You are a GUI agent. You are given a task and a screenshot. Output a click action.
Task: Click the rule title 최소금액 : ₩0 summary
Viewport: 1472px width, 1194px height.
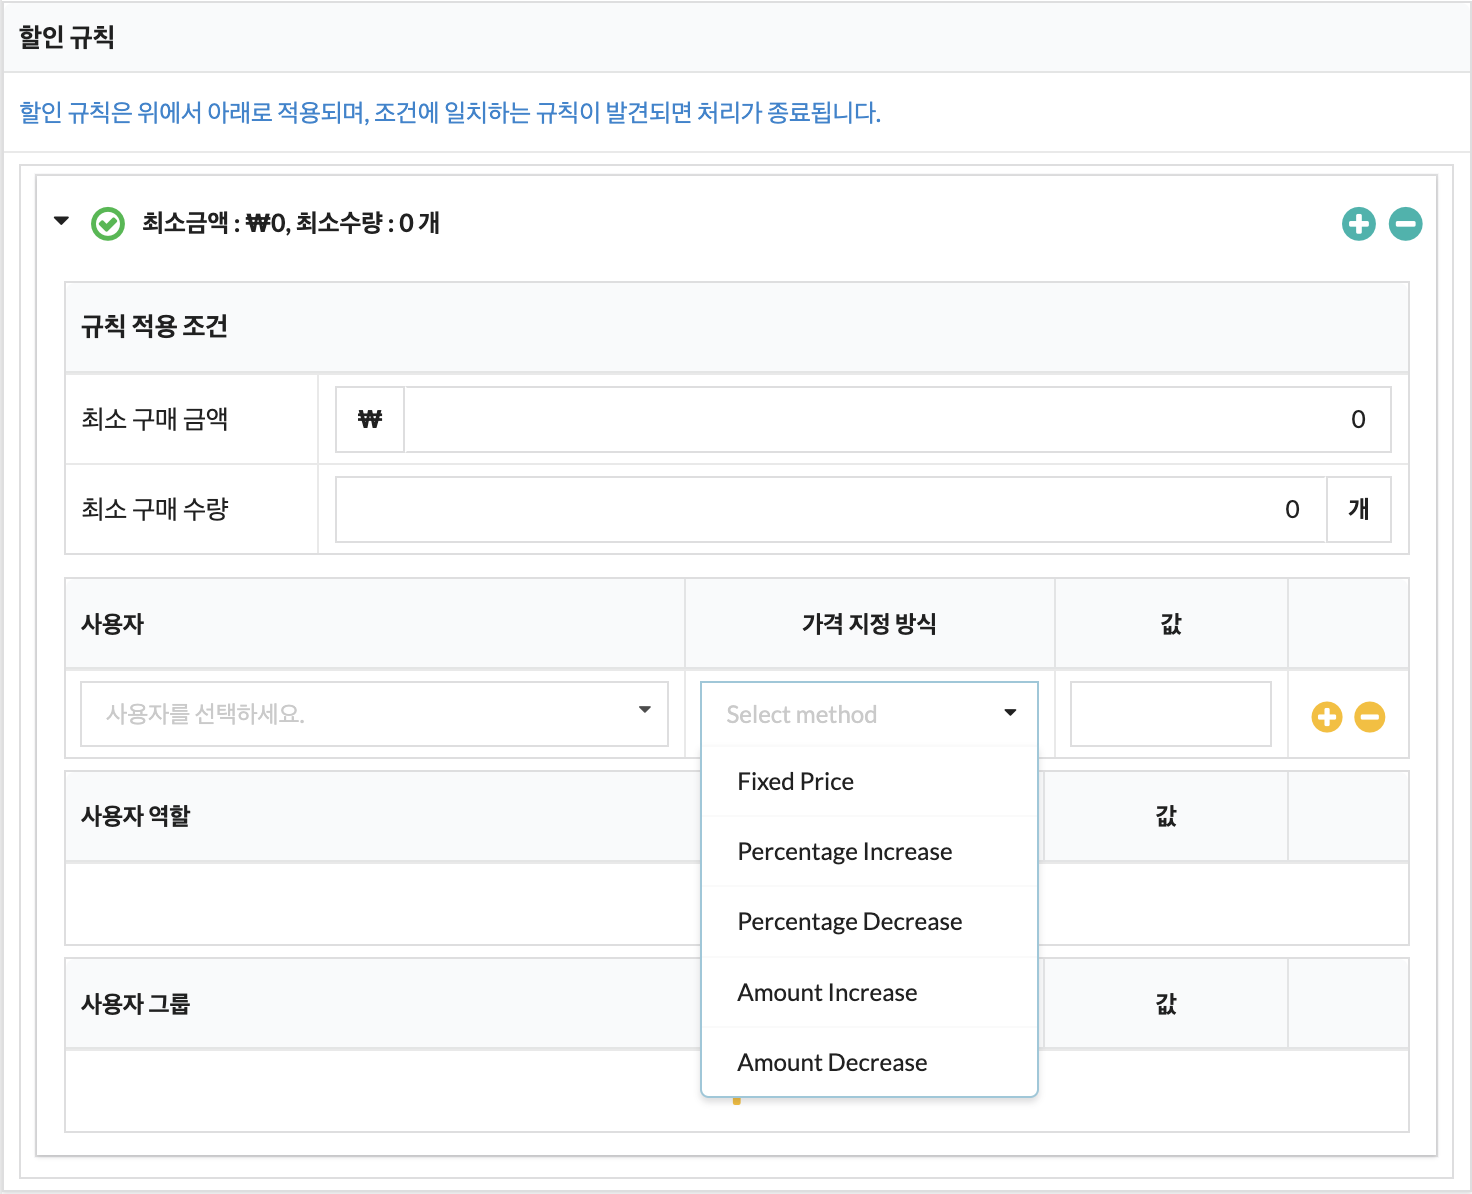pyautogui.click(x=290, y=223)
